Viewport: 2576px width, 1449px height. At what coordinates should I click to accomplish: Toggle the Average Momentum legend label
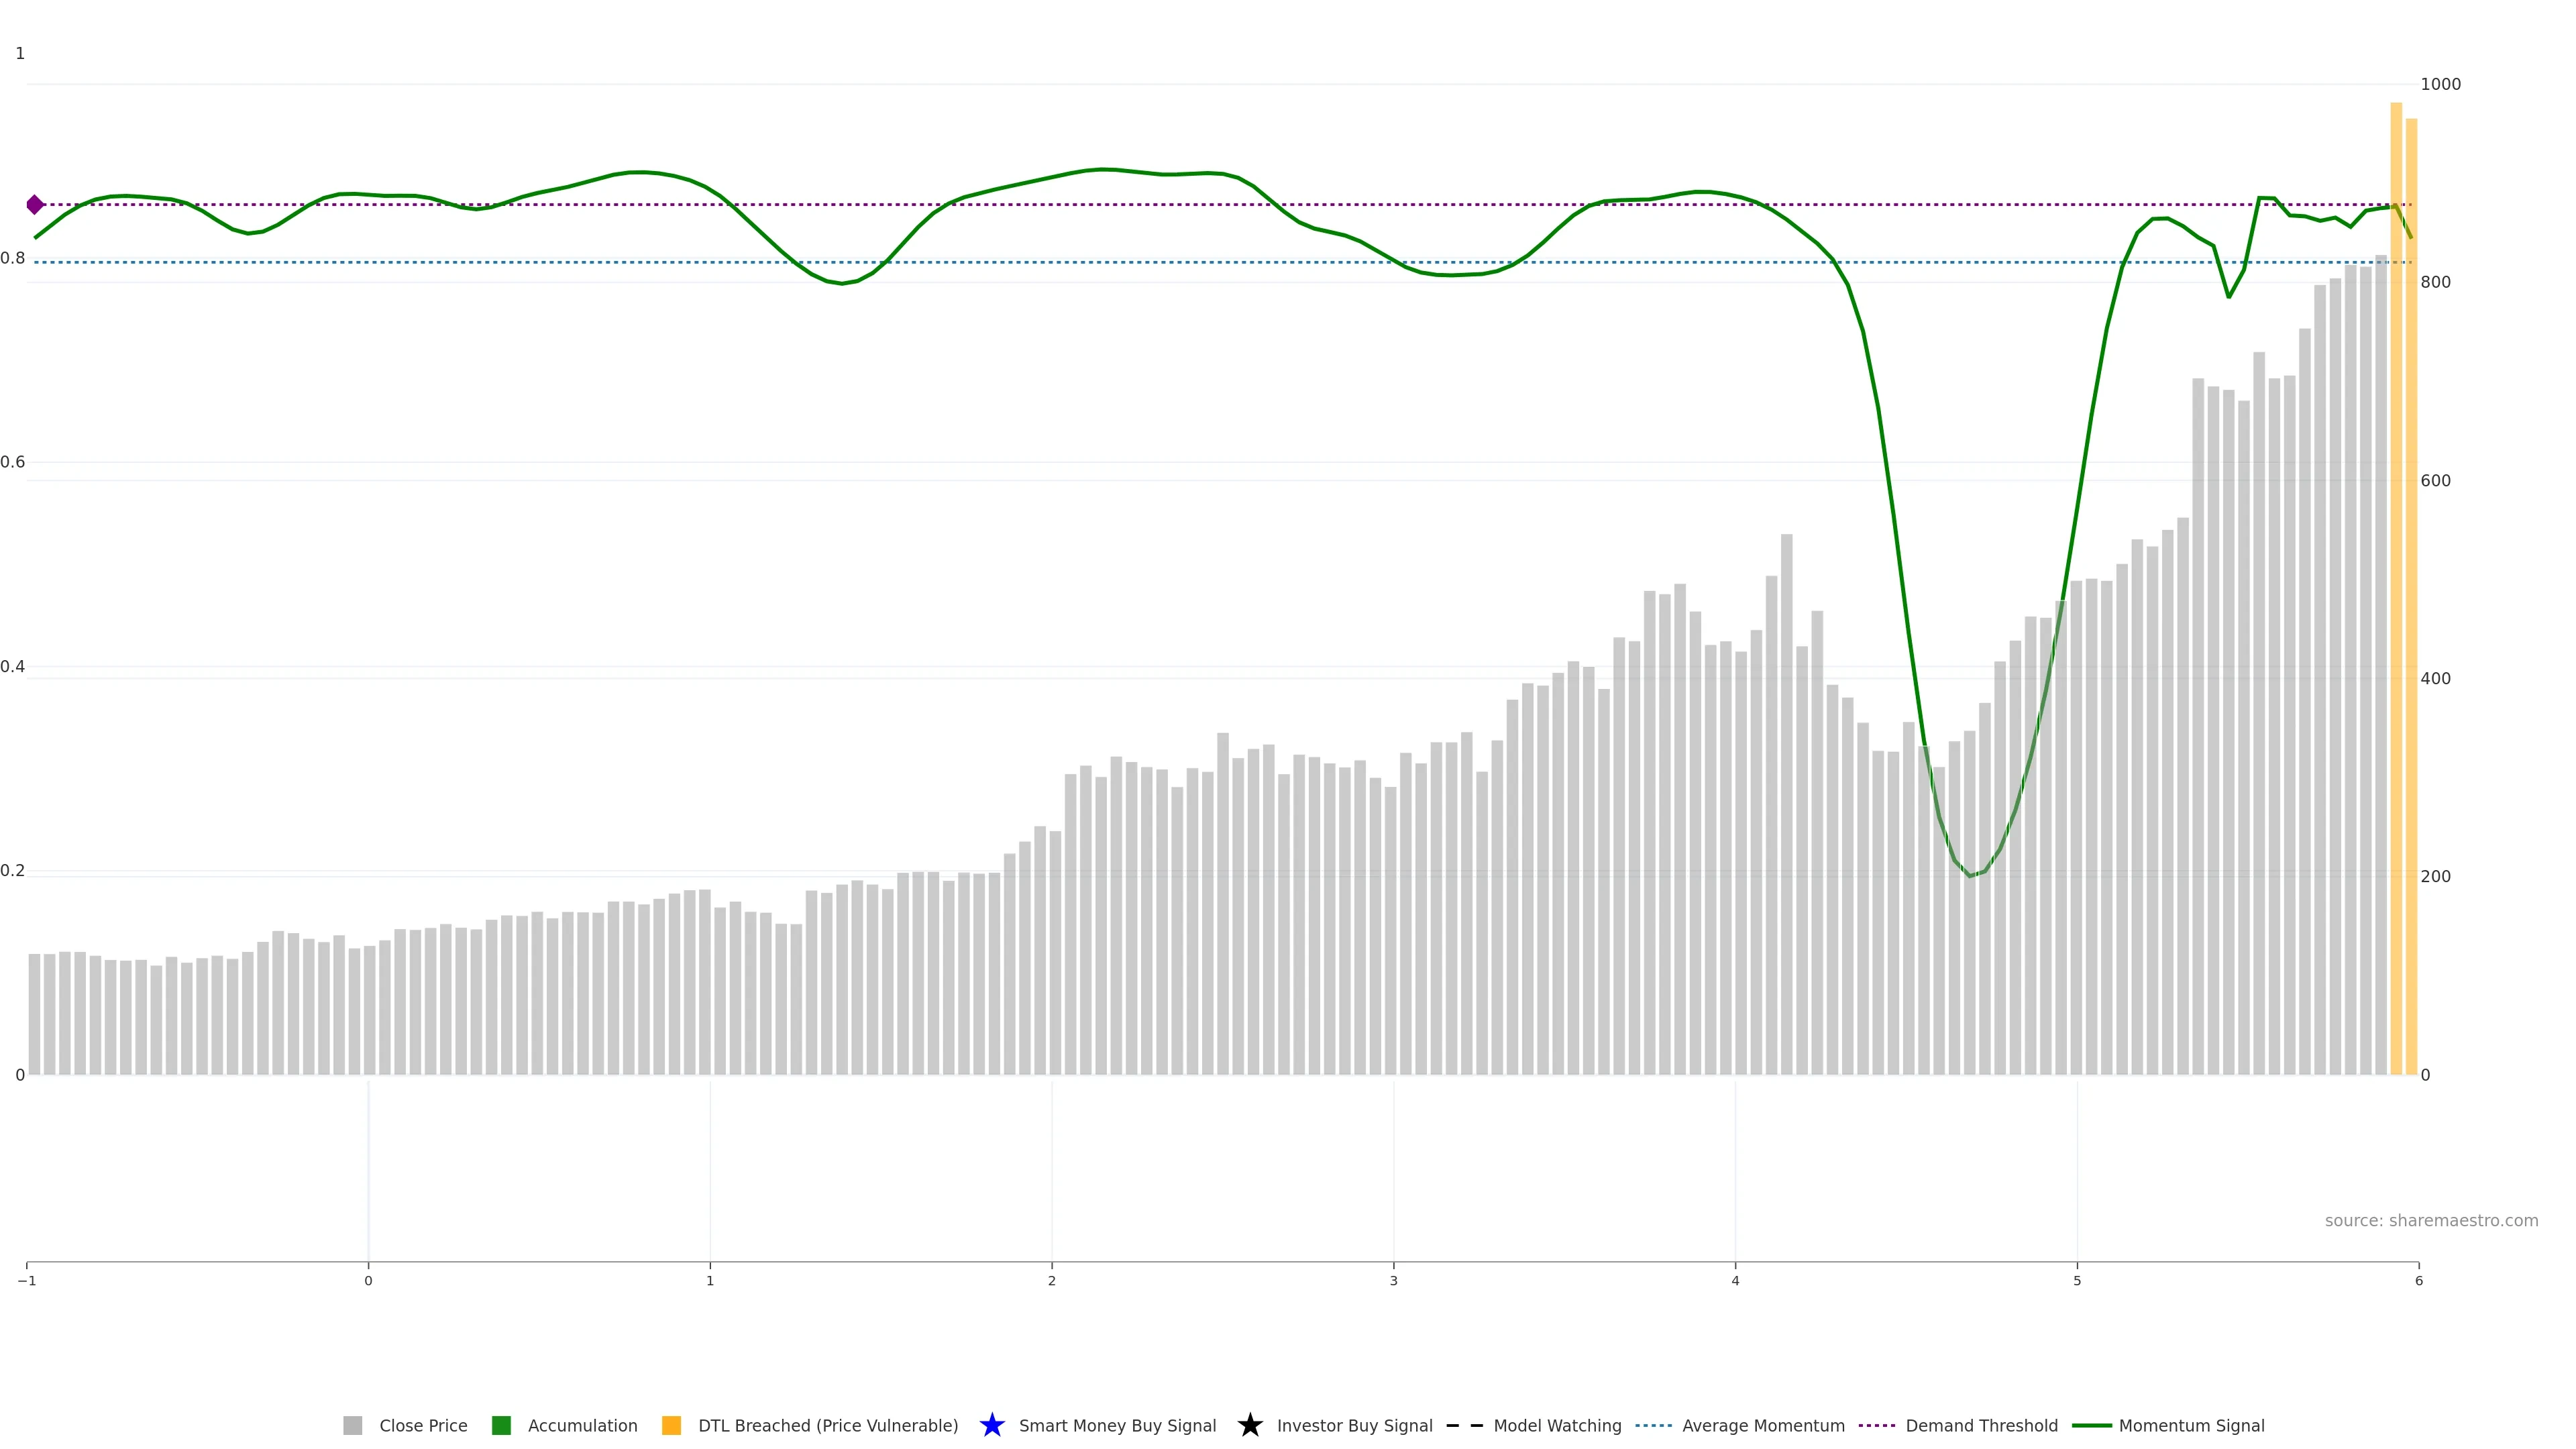[1763, 1425]
